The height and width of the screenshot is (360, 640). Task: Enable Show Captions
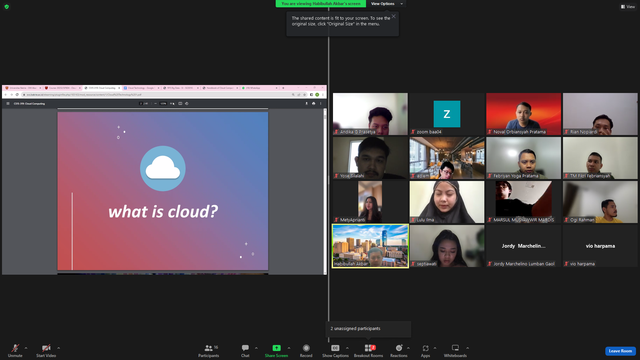click(x=335, y=350)
